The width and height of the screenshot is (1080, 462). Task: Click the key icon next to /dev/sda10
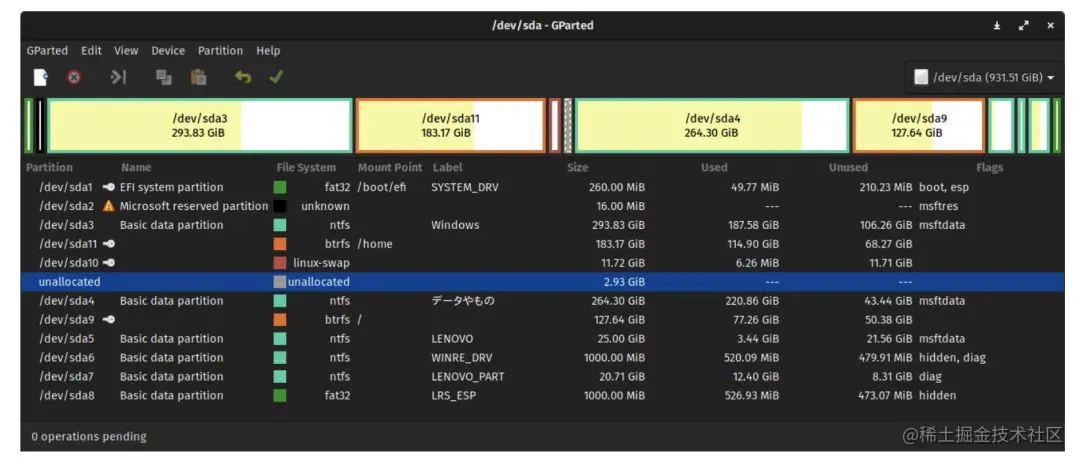point(109,263)
